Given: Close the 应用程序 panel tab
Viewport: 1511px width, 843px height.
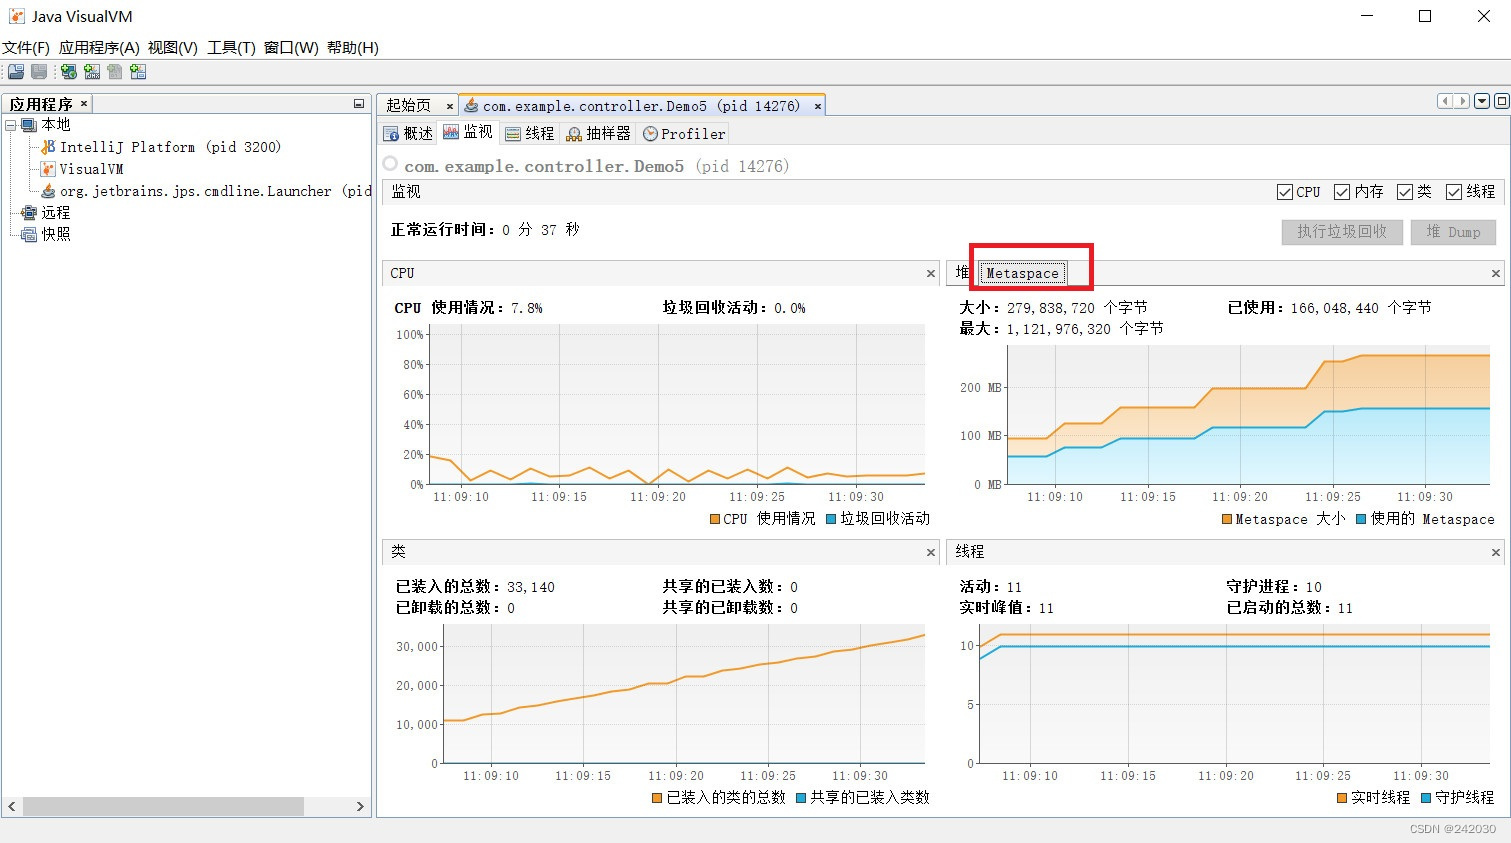Looking at the screenshot, I should pyautogui.click(x=84, y=103).
